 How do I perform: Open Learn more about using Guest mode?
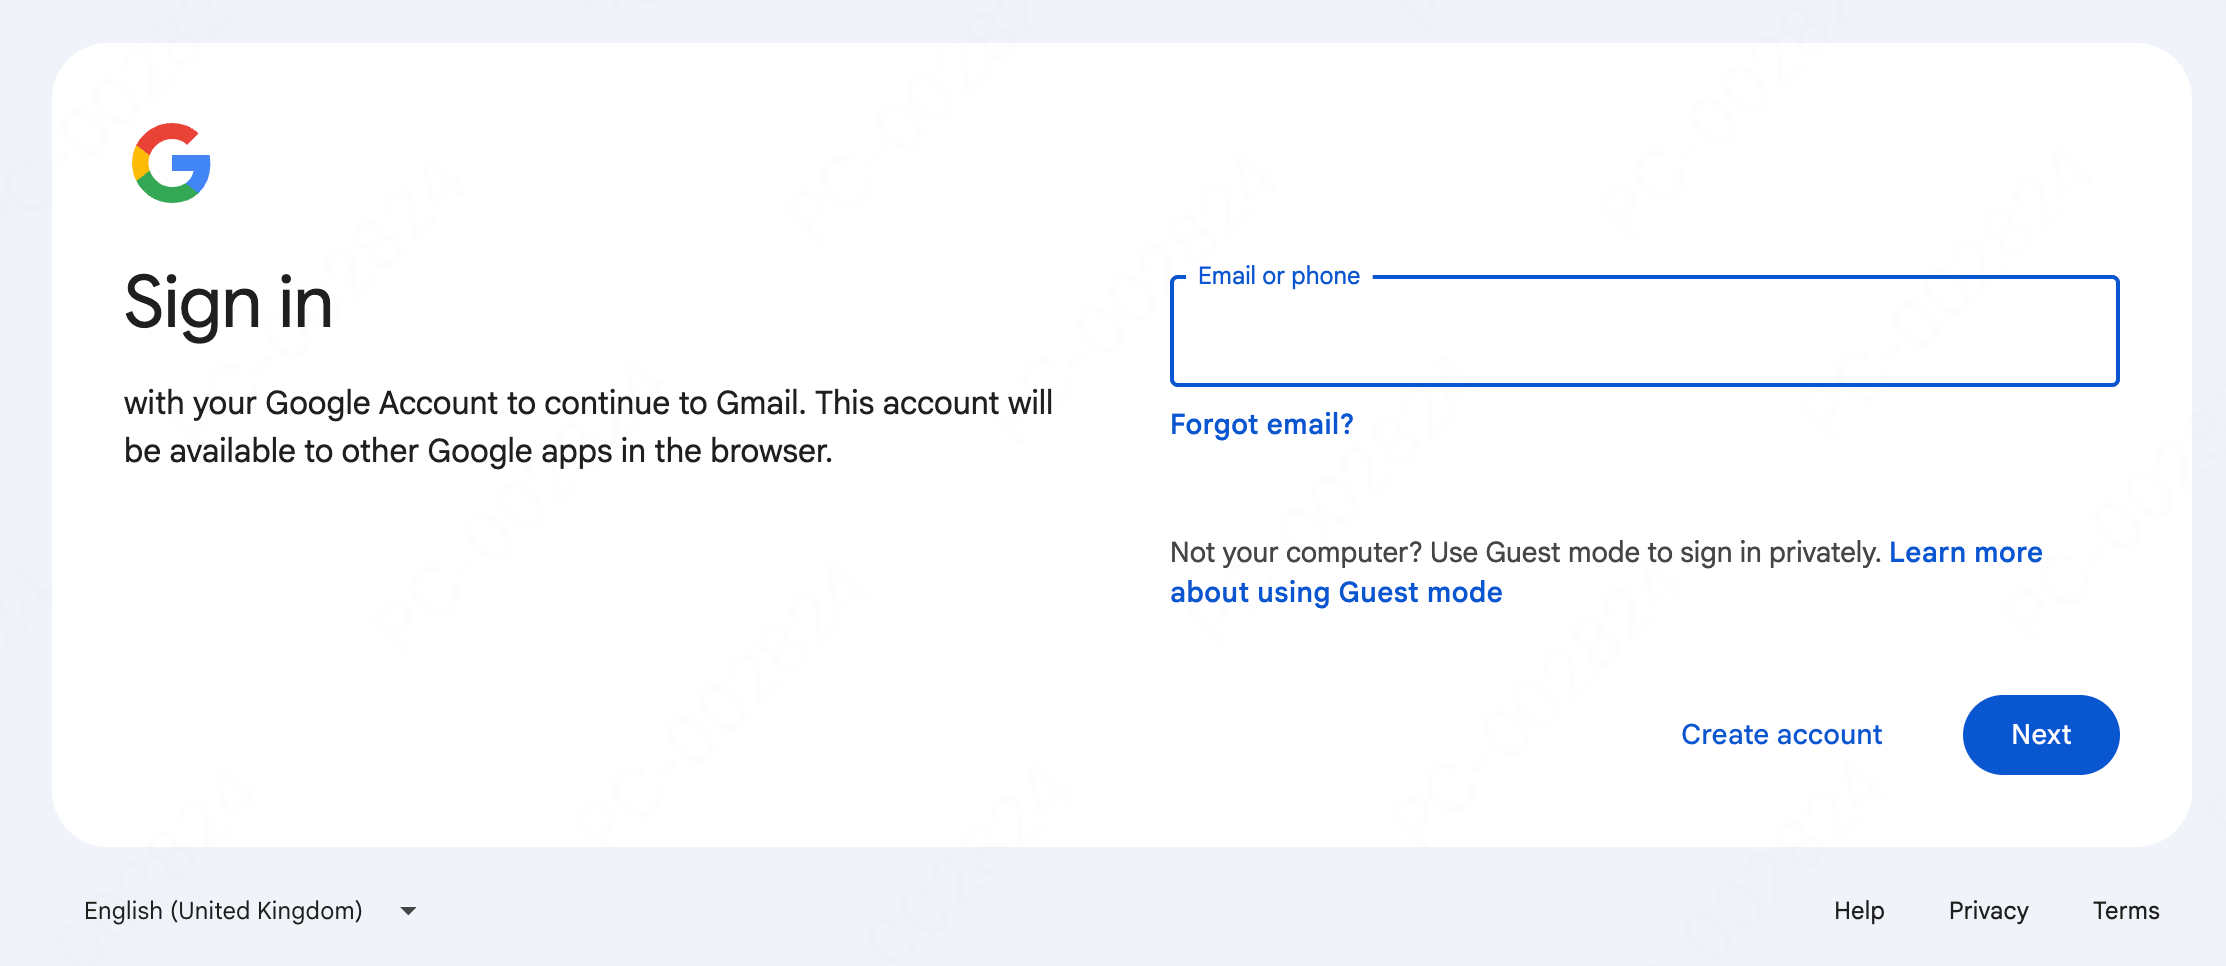pos(1964,552)
